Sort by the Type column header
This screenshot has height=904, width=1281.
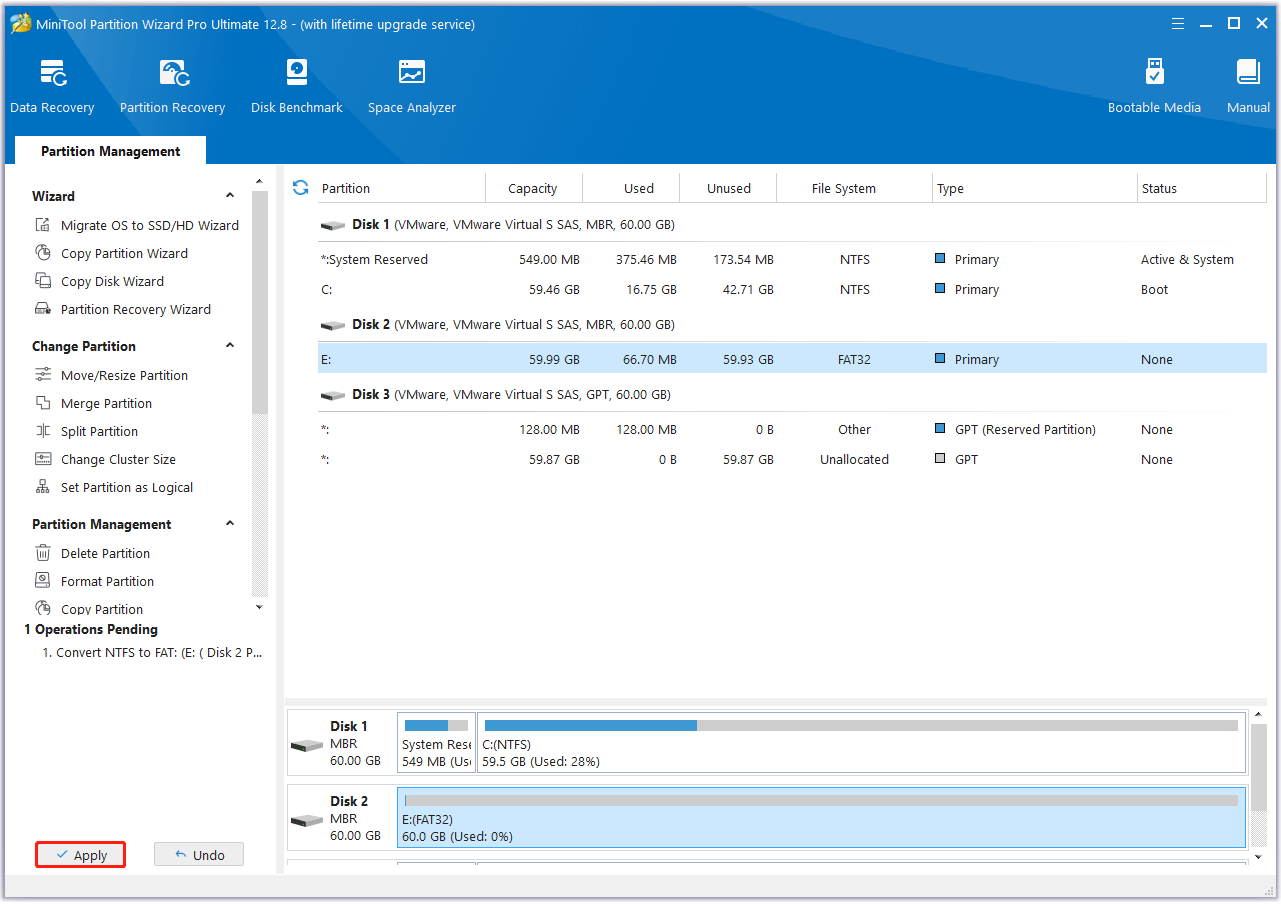click(x=1035, y=188)
